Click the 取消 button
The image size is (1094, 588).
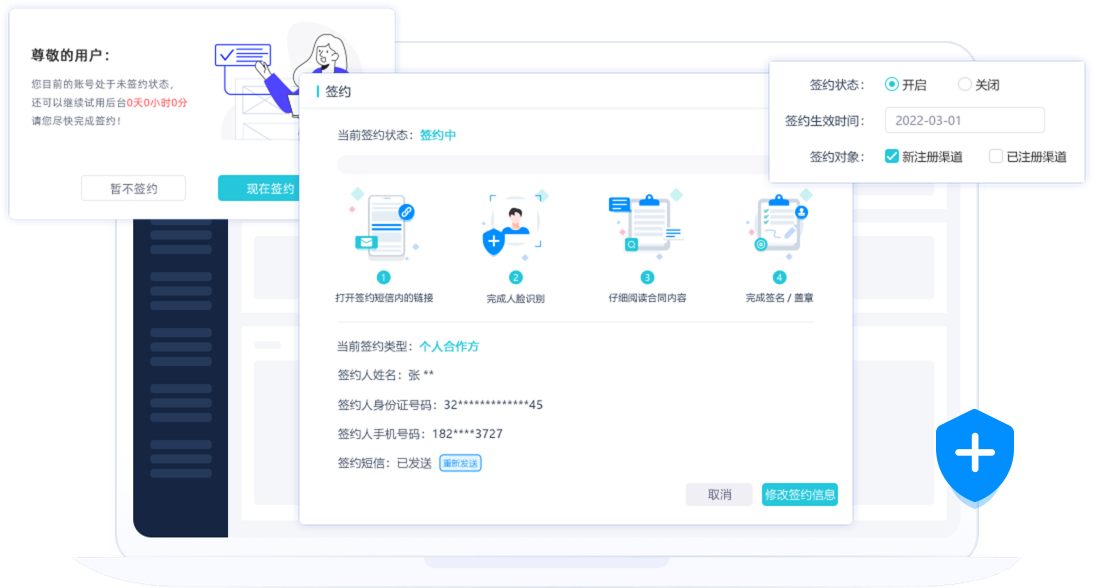coord(719,494)
